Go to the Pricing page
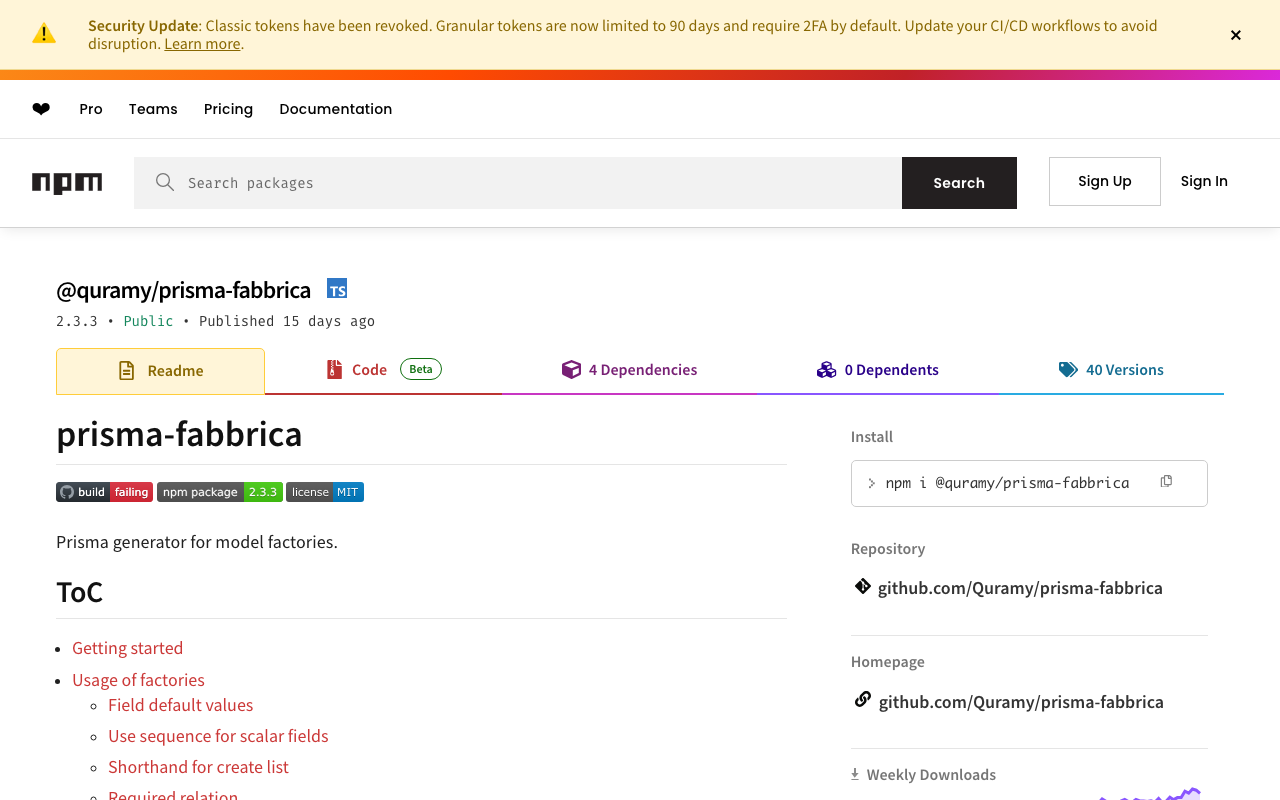 228,109
